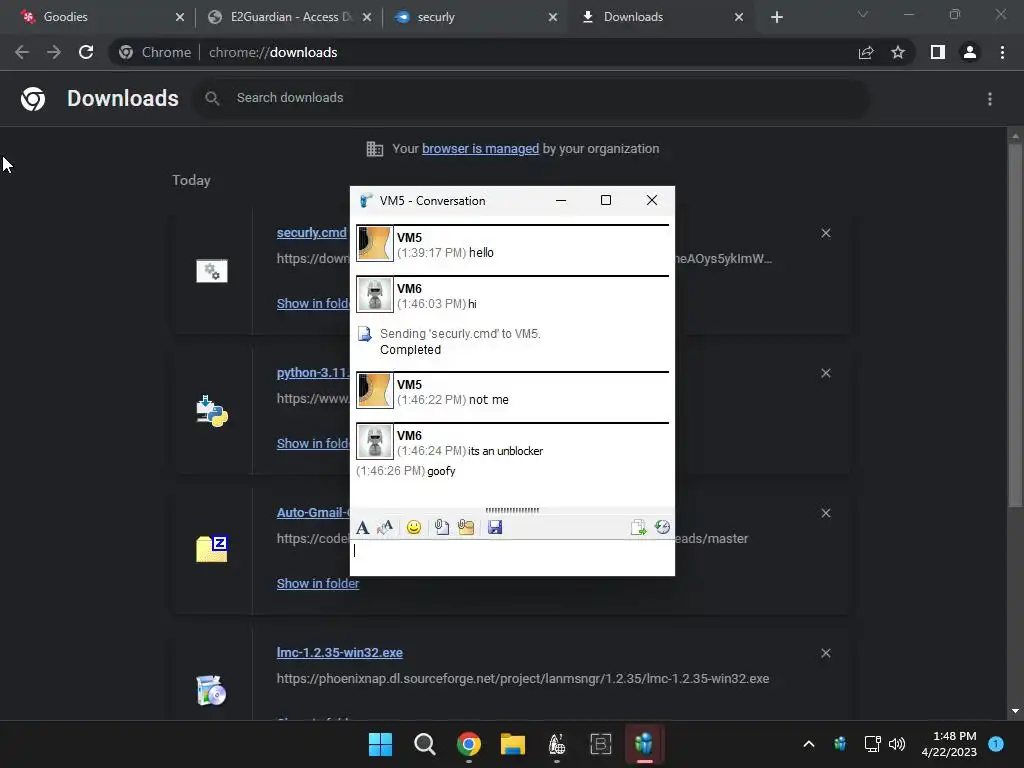1024x768 pixels.
Task: Open the smiley emoticon picker
Action: click(x=413, y=527)
